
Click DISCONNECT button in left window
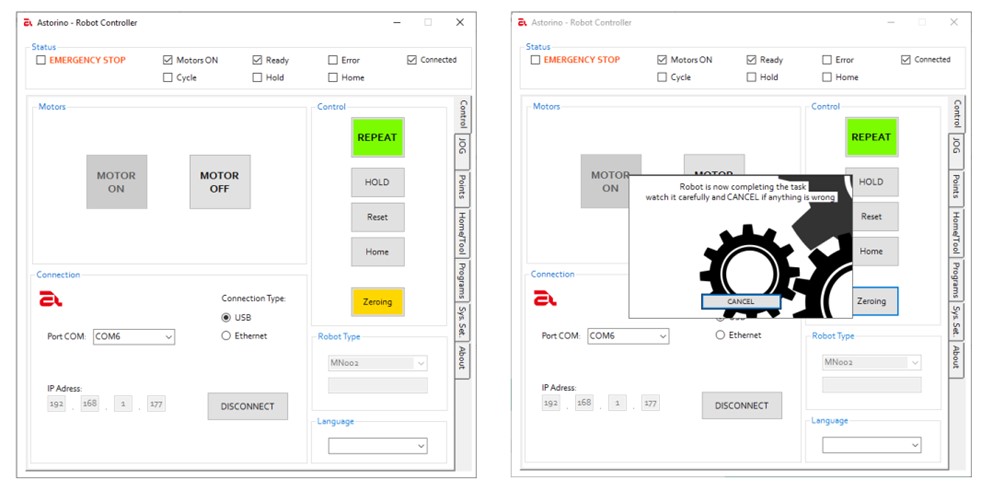248,407
